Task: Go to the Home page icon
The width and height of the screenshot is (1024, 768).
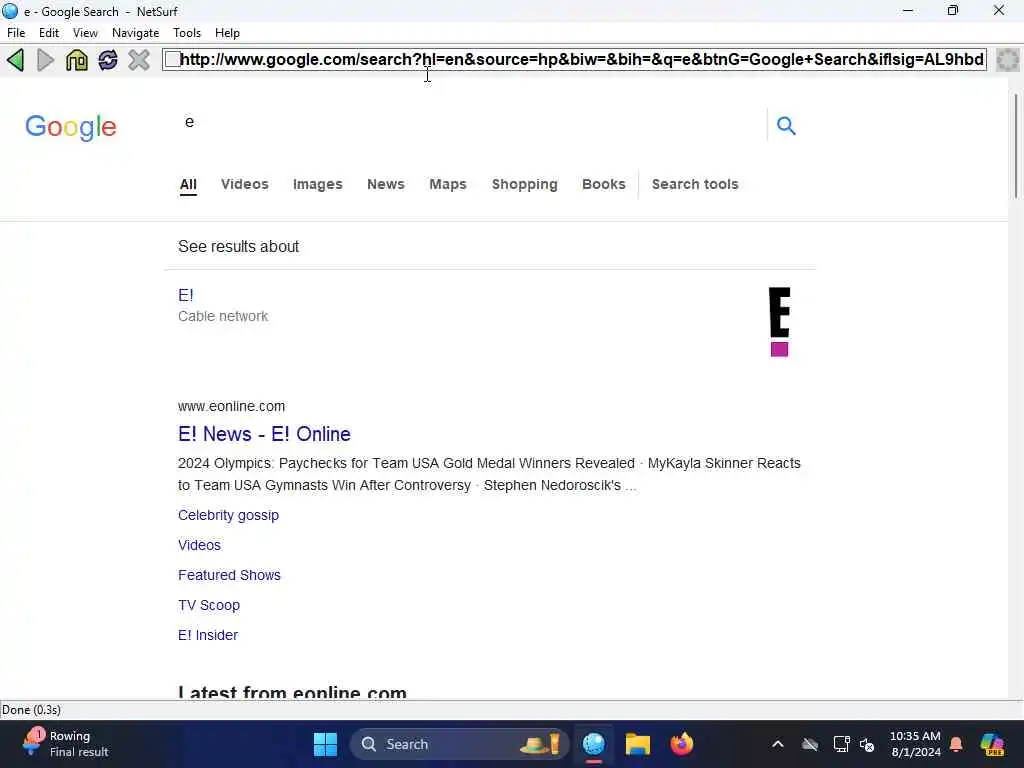Action: 76,60
